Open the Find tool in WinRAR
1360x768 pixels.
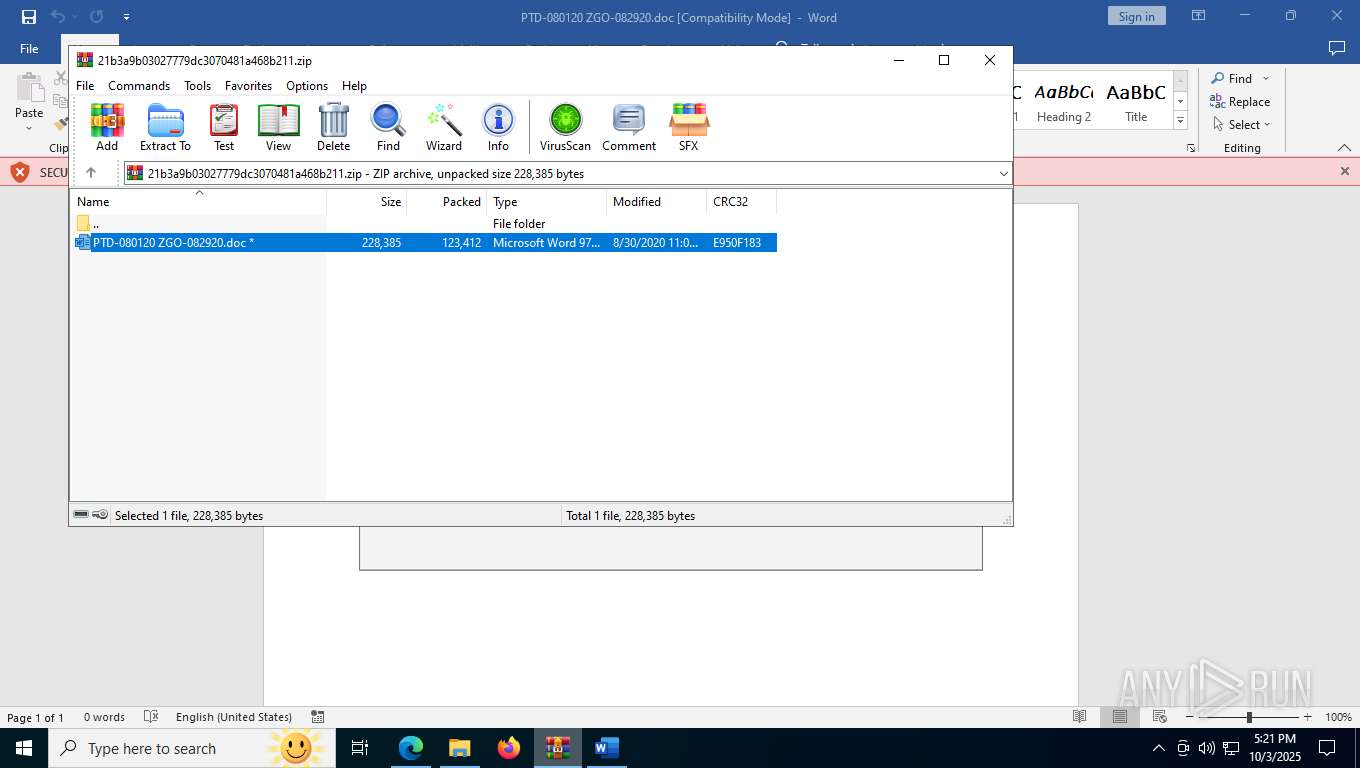pyautogui.click(x=388, y=127)
